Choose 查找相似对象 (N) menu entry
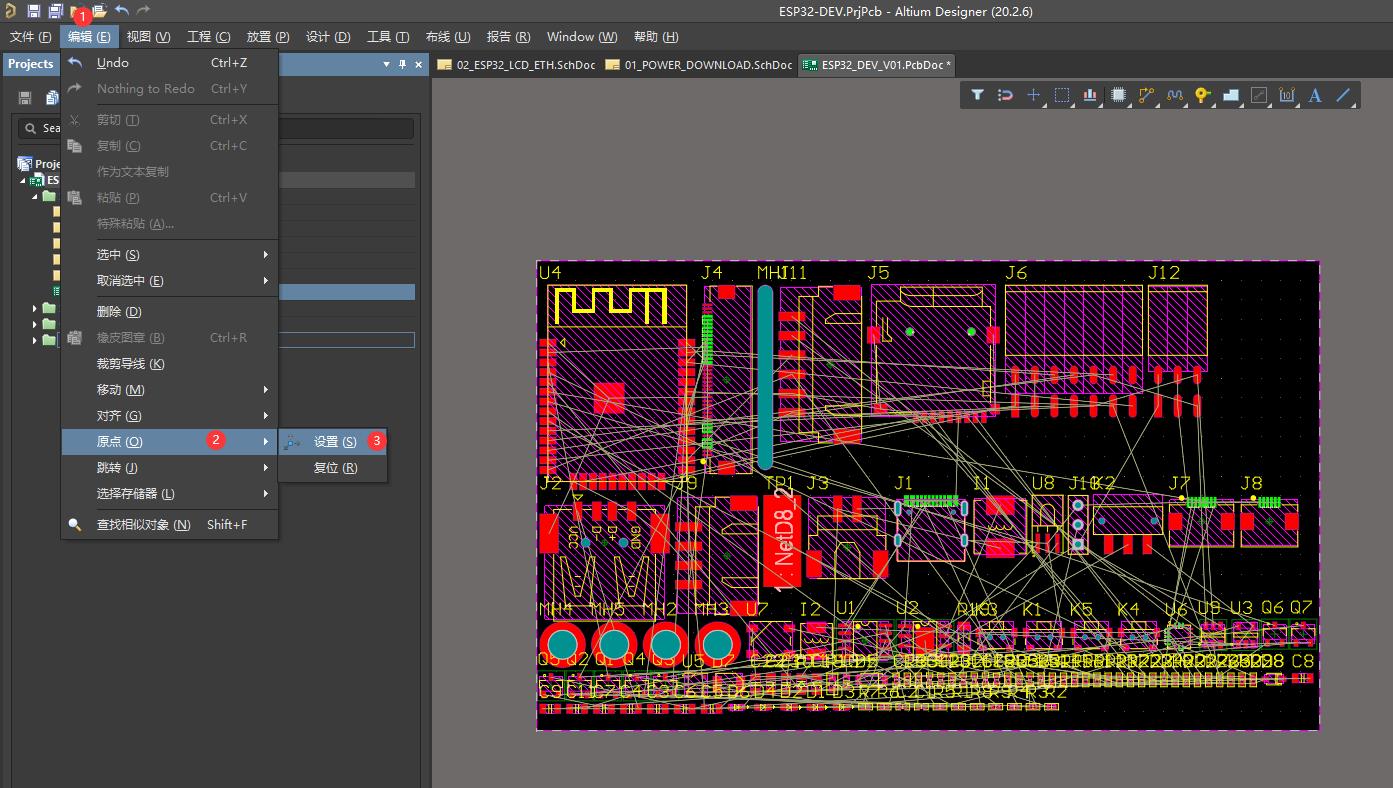This screenshot has width=1393, height=788. tap(170, 524)
